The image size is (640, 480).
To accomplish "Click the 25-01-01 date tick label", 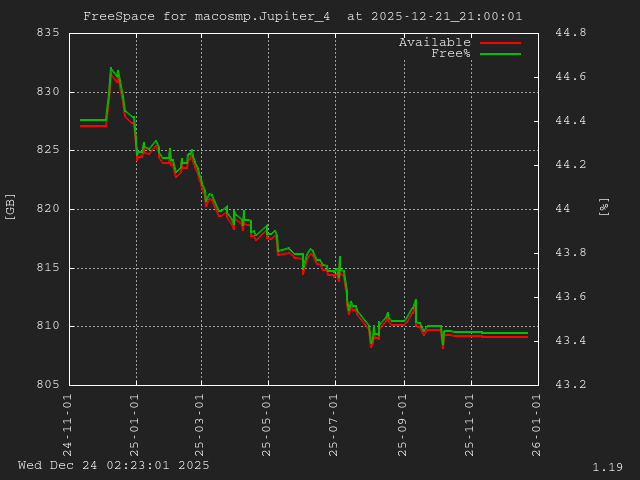I will 135,423.
